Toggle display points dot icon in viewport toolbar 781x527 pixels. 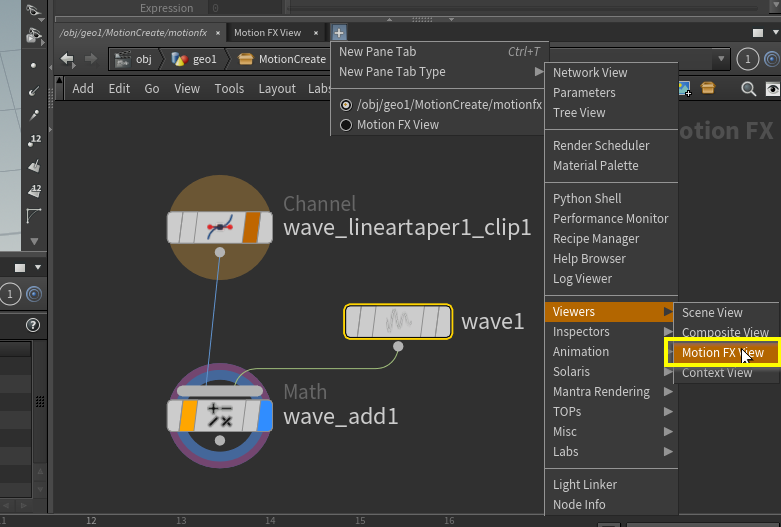tap(33, 65)
